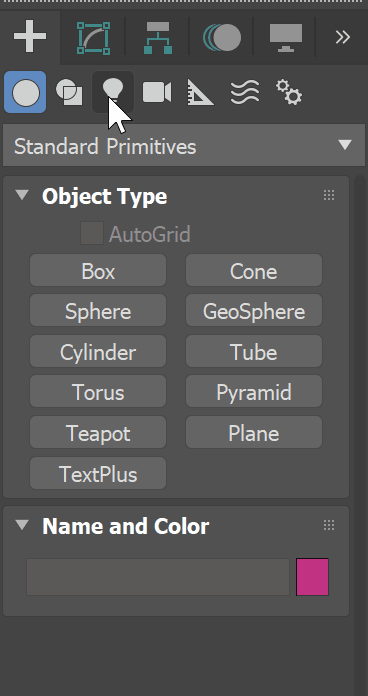368x696 pixels.
Task: Click the Box primitive button
Action: click(98, 270)
